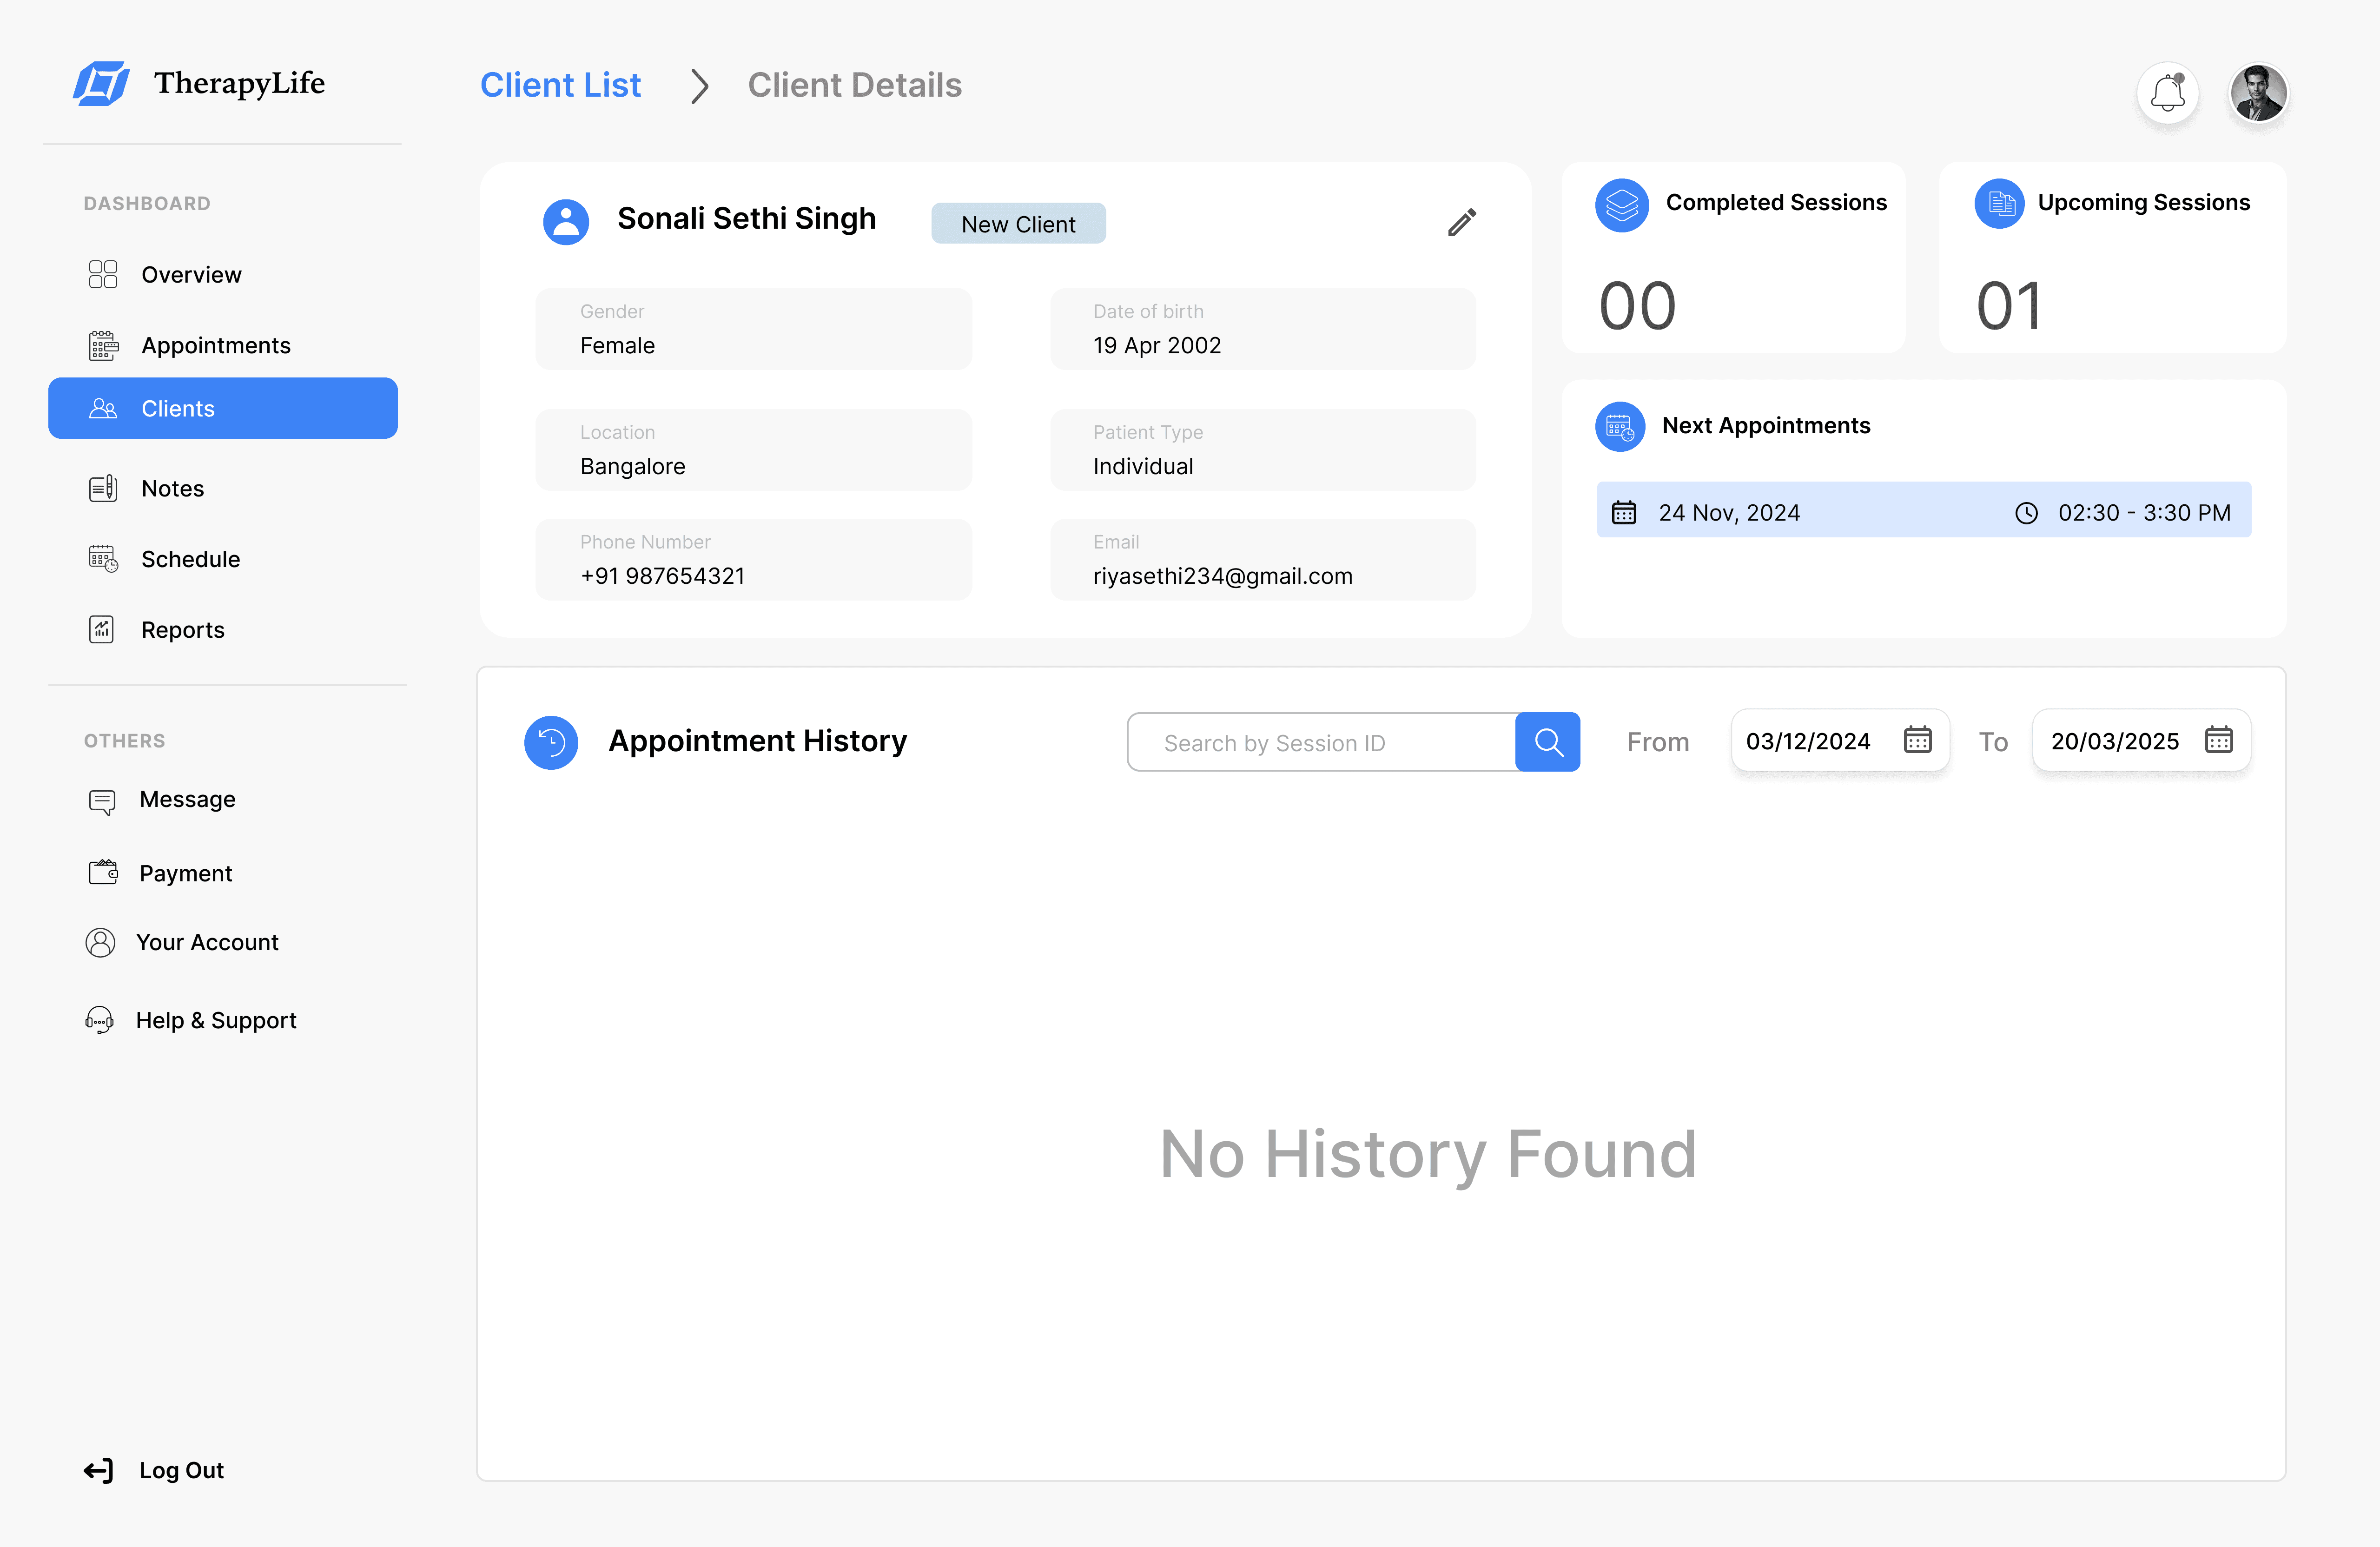
Task: Click the pencil edit icon for client
Action: (x=1461, y=222)
